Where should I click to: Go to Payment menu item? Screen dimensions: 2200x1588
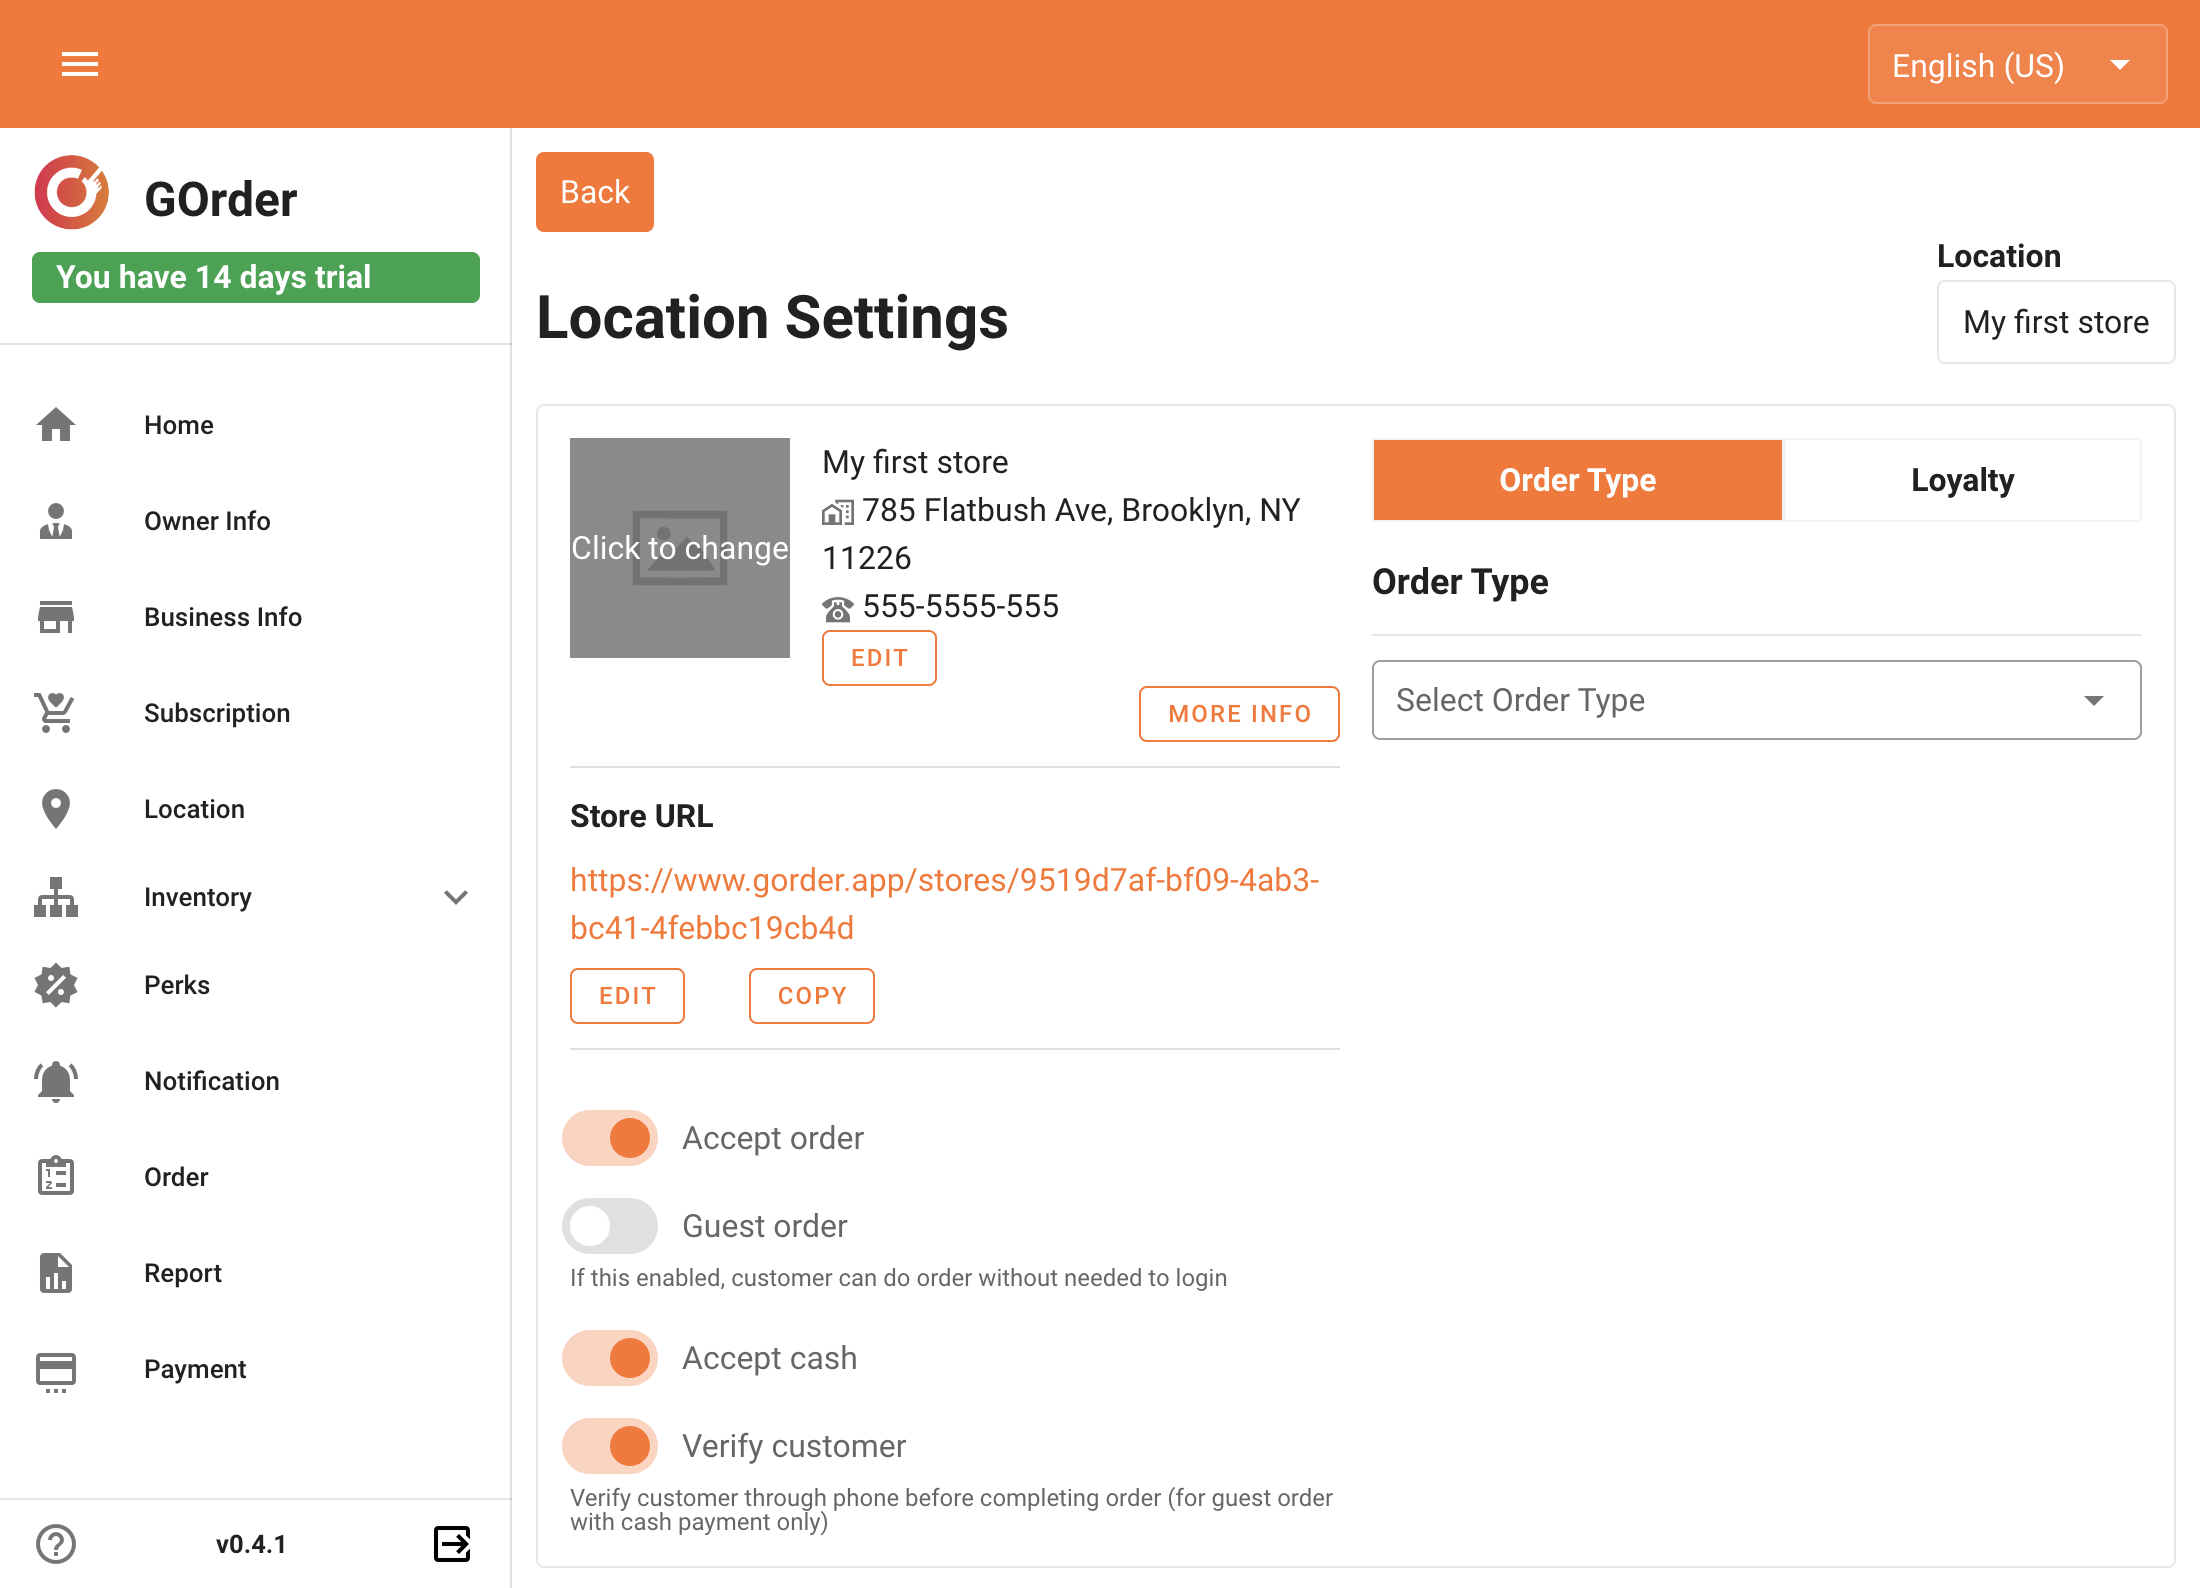pyautogui.click(x=256, y=1369)
